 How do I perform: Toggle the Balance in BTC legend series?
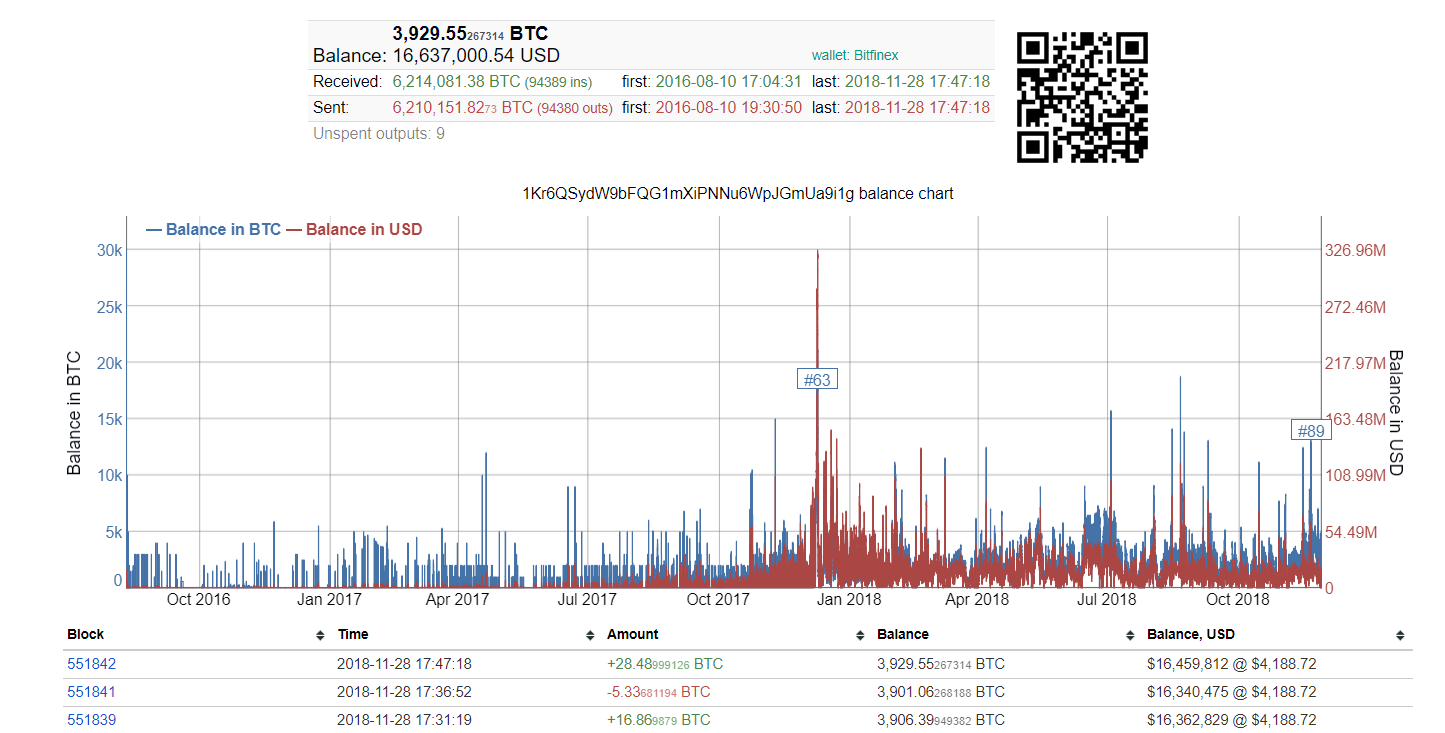click(x=214, y=229)
